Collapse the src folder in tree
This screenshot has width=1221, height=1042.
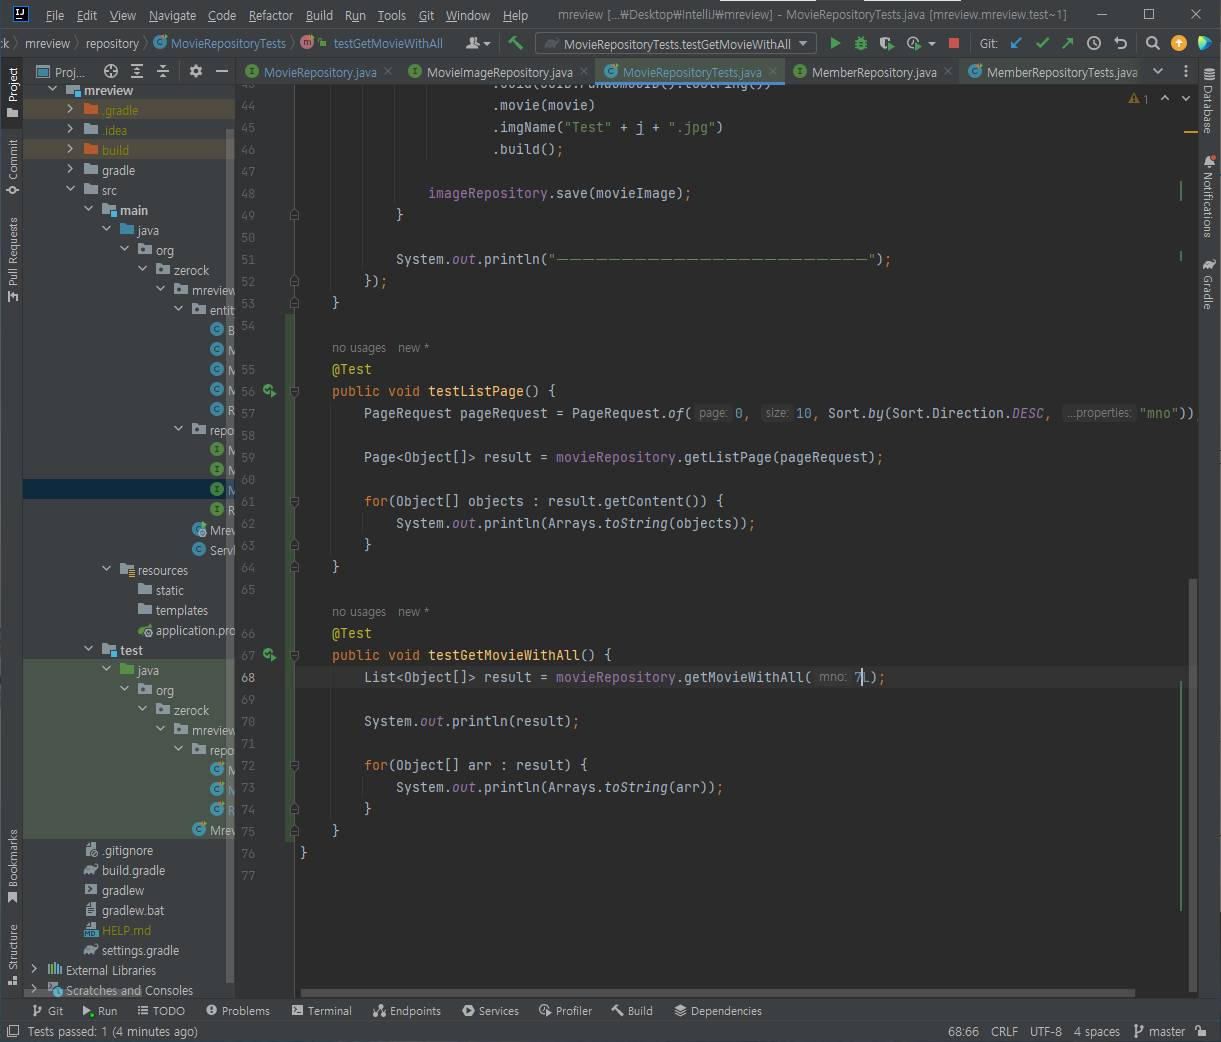click(70, 190)
